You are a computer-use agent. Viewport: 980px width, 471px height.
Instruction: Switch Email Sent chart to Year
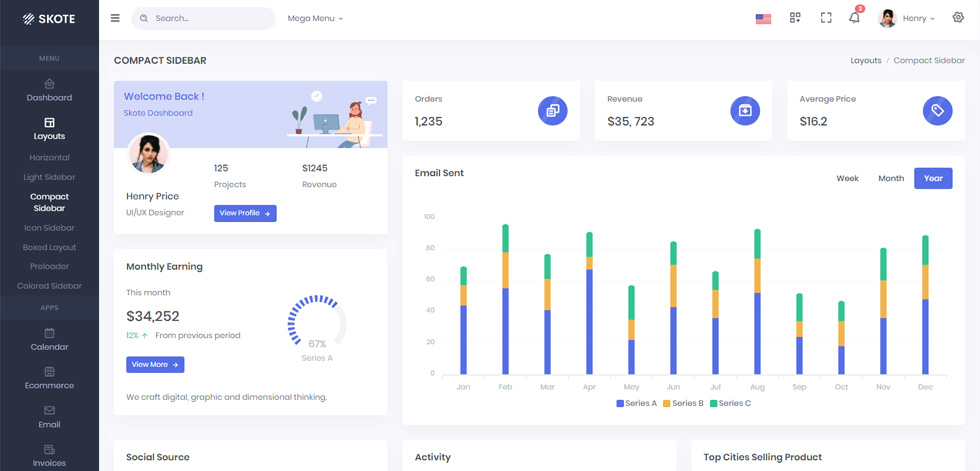pos(933,179)
